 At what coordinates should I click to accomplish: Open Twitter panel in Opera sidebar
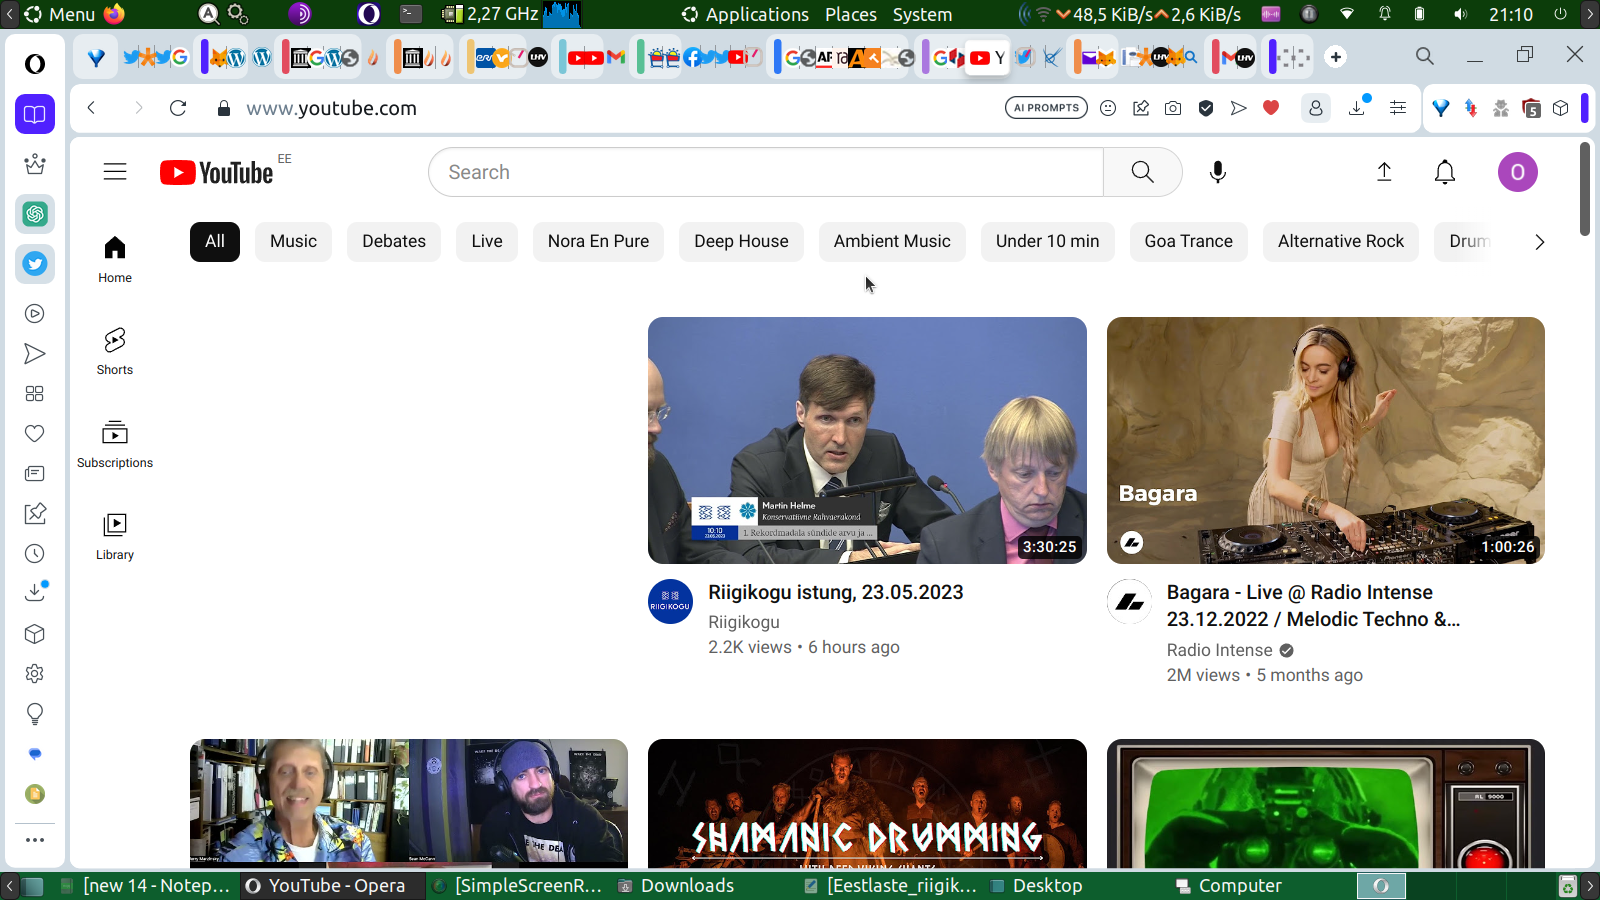tap(35, 264)
